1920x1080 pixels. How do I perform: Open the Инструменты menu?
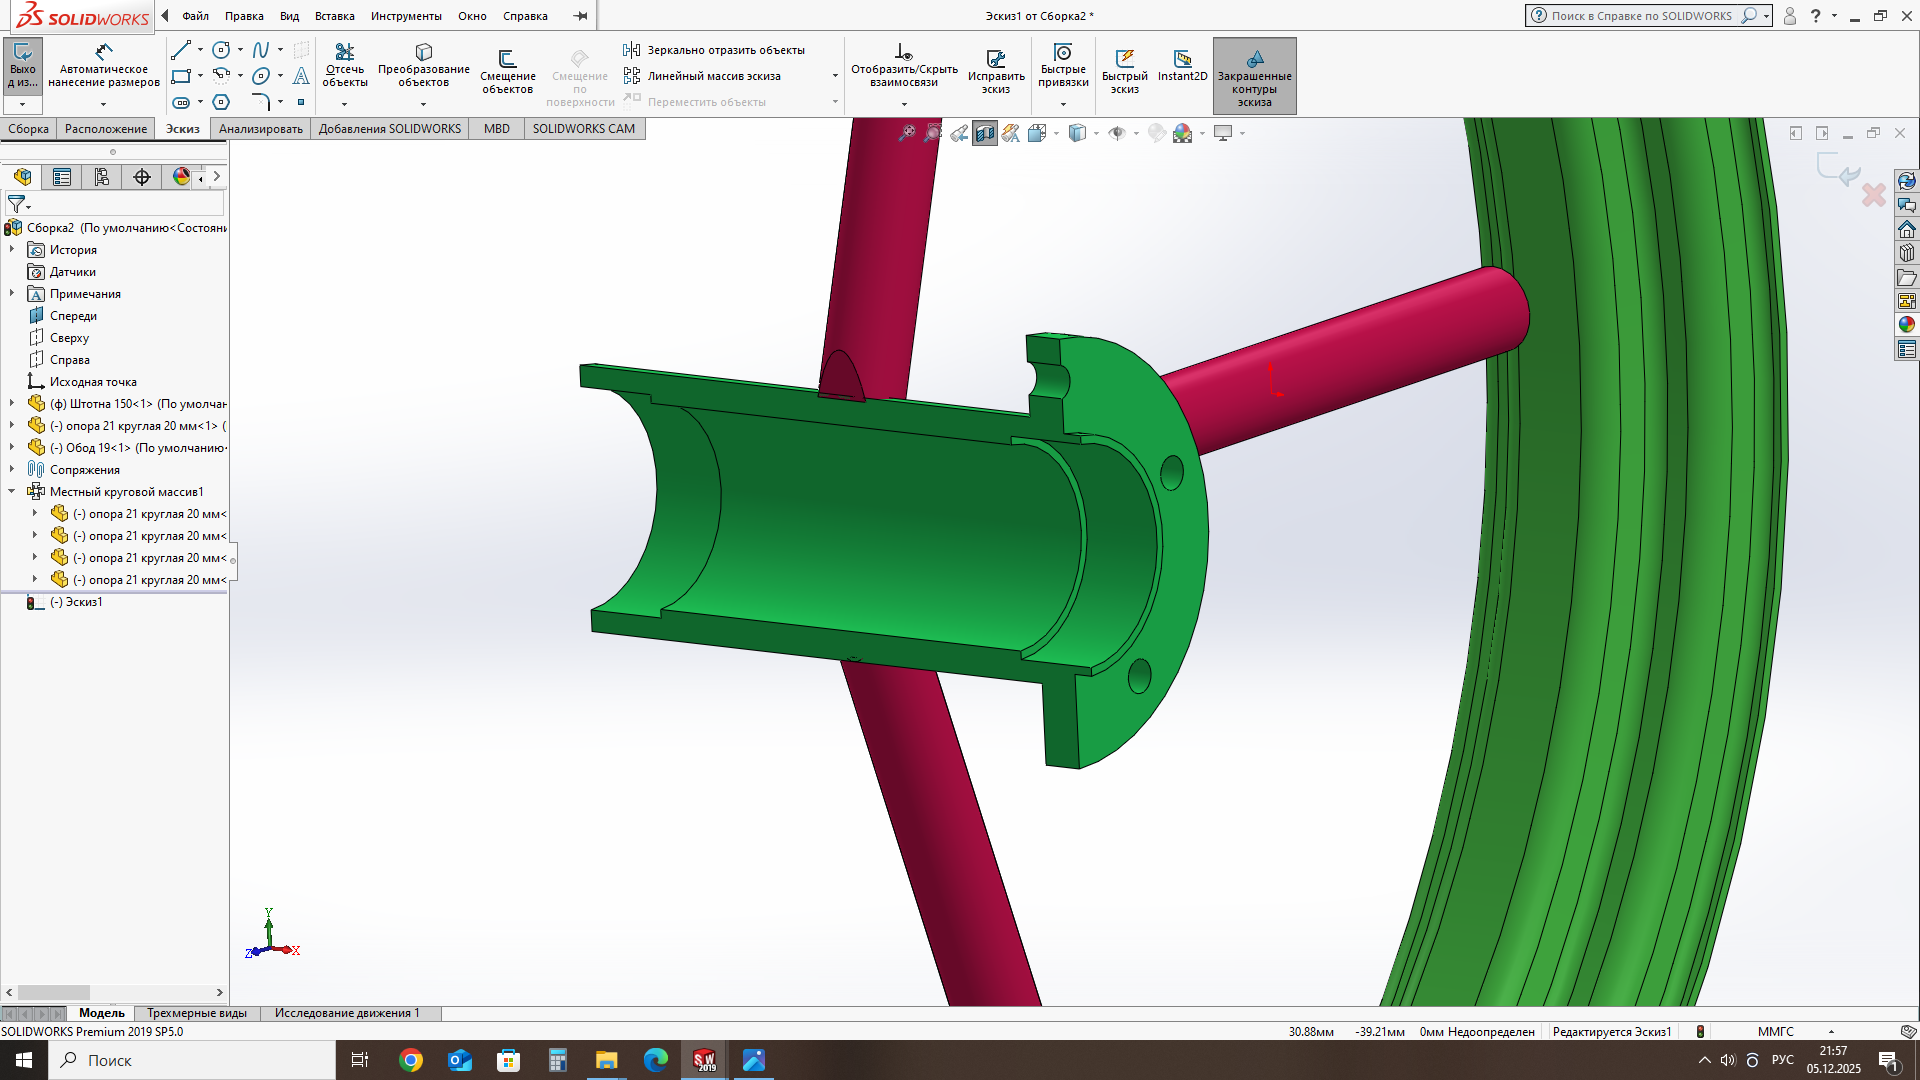(405, 16)
